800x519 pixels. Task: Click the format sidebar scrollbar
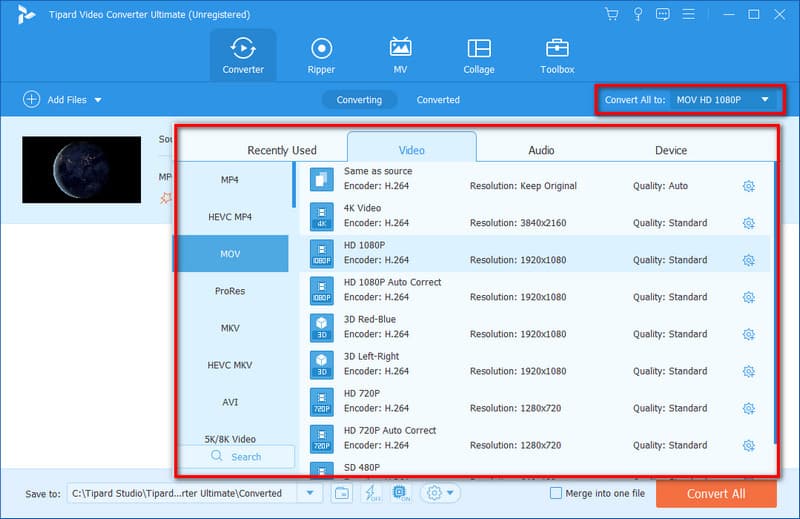coord(294,185)
